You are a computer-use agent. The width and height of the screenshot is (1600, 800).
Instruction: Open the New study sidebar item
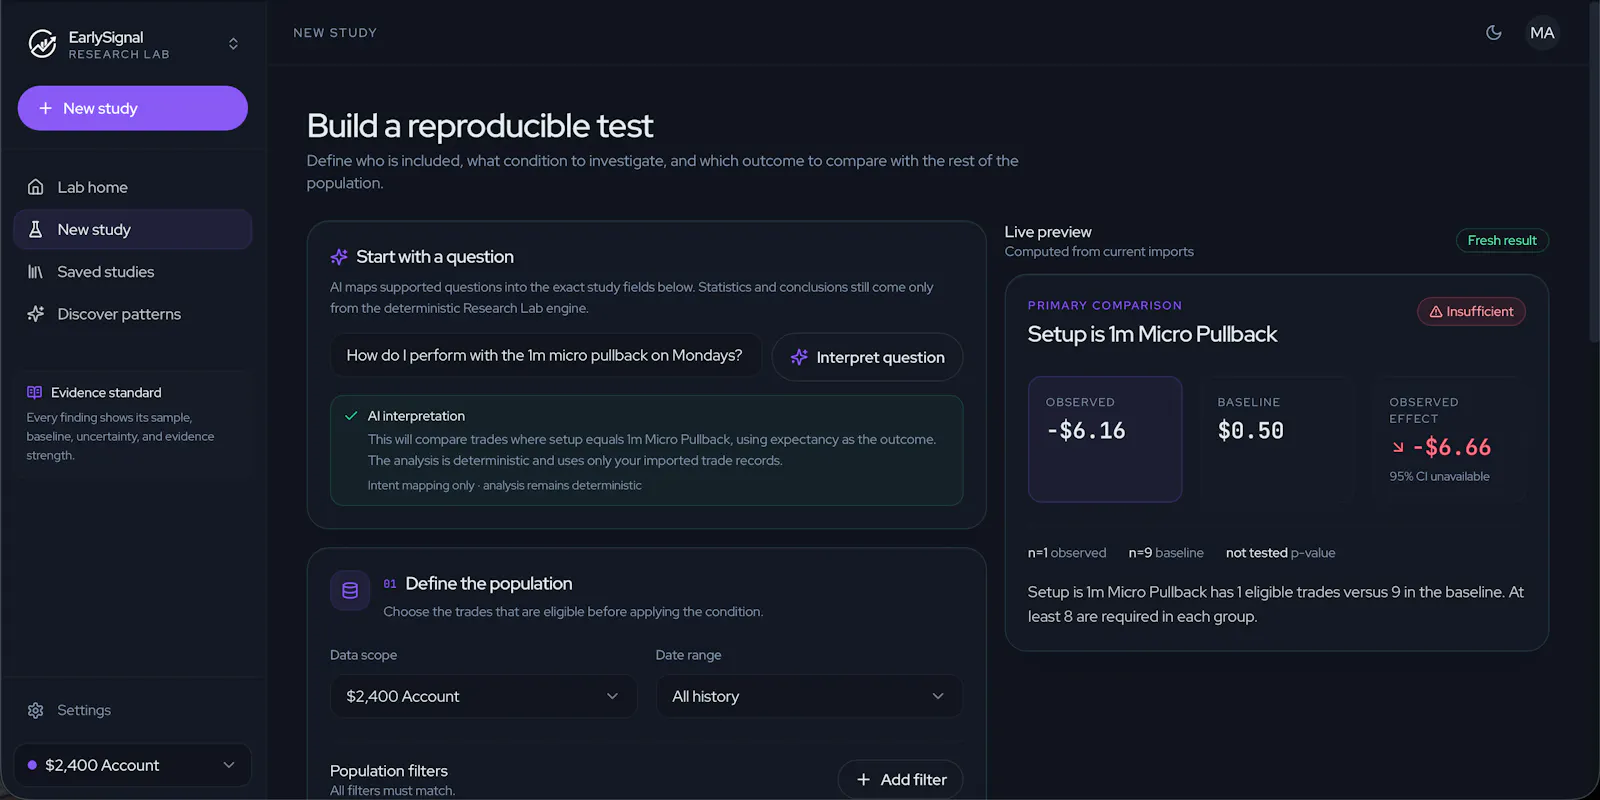pyautogui.click(x=133, y=229)
